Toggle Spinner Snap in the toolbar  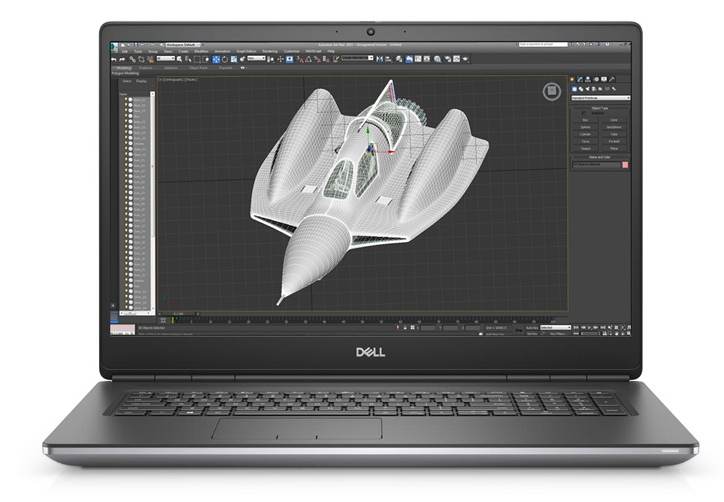326,59
